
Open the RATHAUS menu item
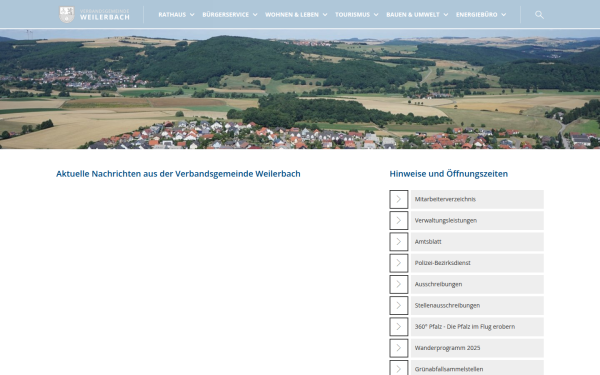pyautogui.click(x=172, y=15)
